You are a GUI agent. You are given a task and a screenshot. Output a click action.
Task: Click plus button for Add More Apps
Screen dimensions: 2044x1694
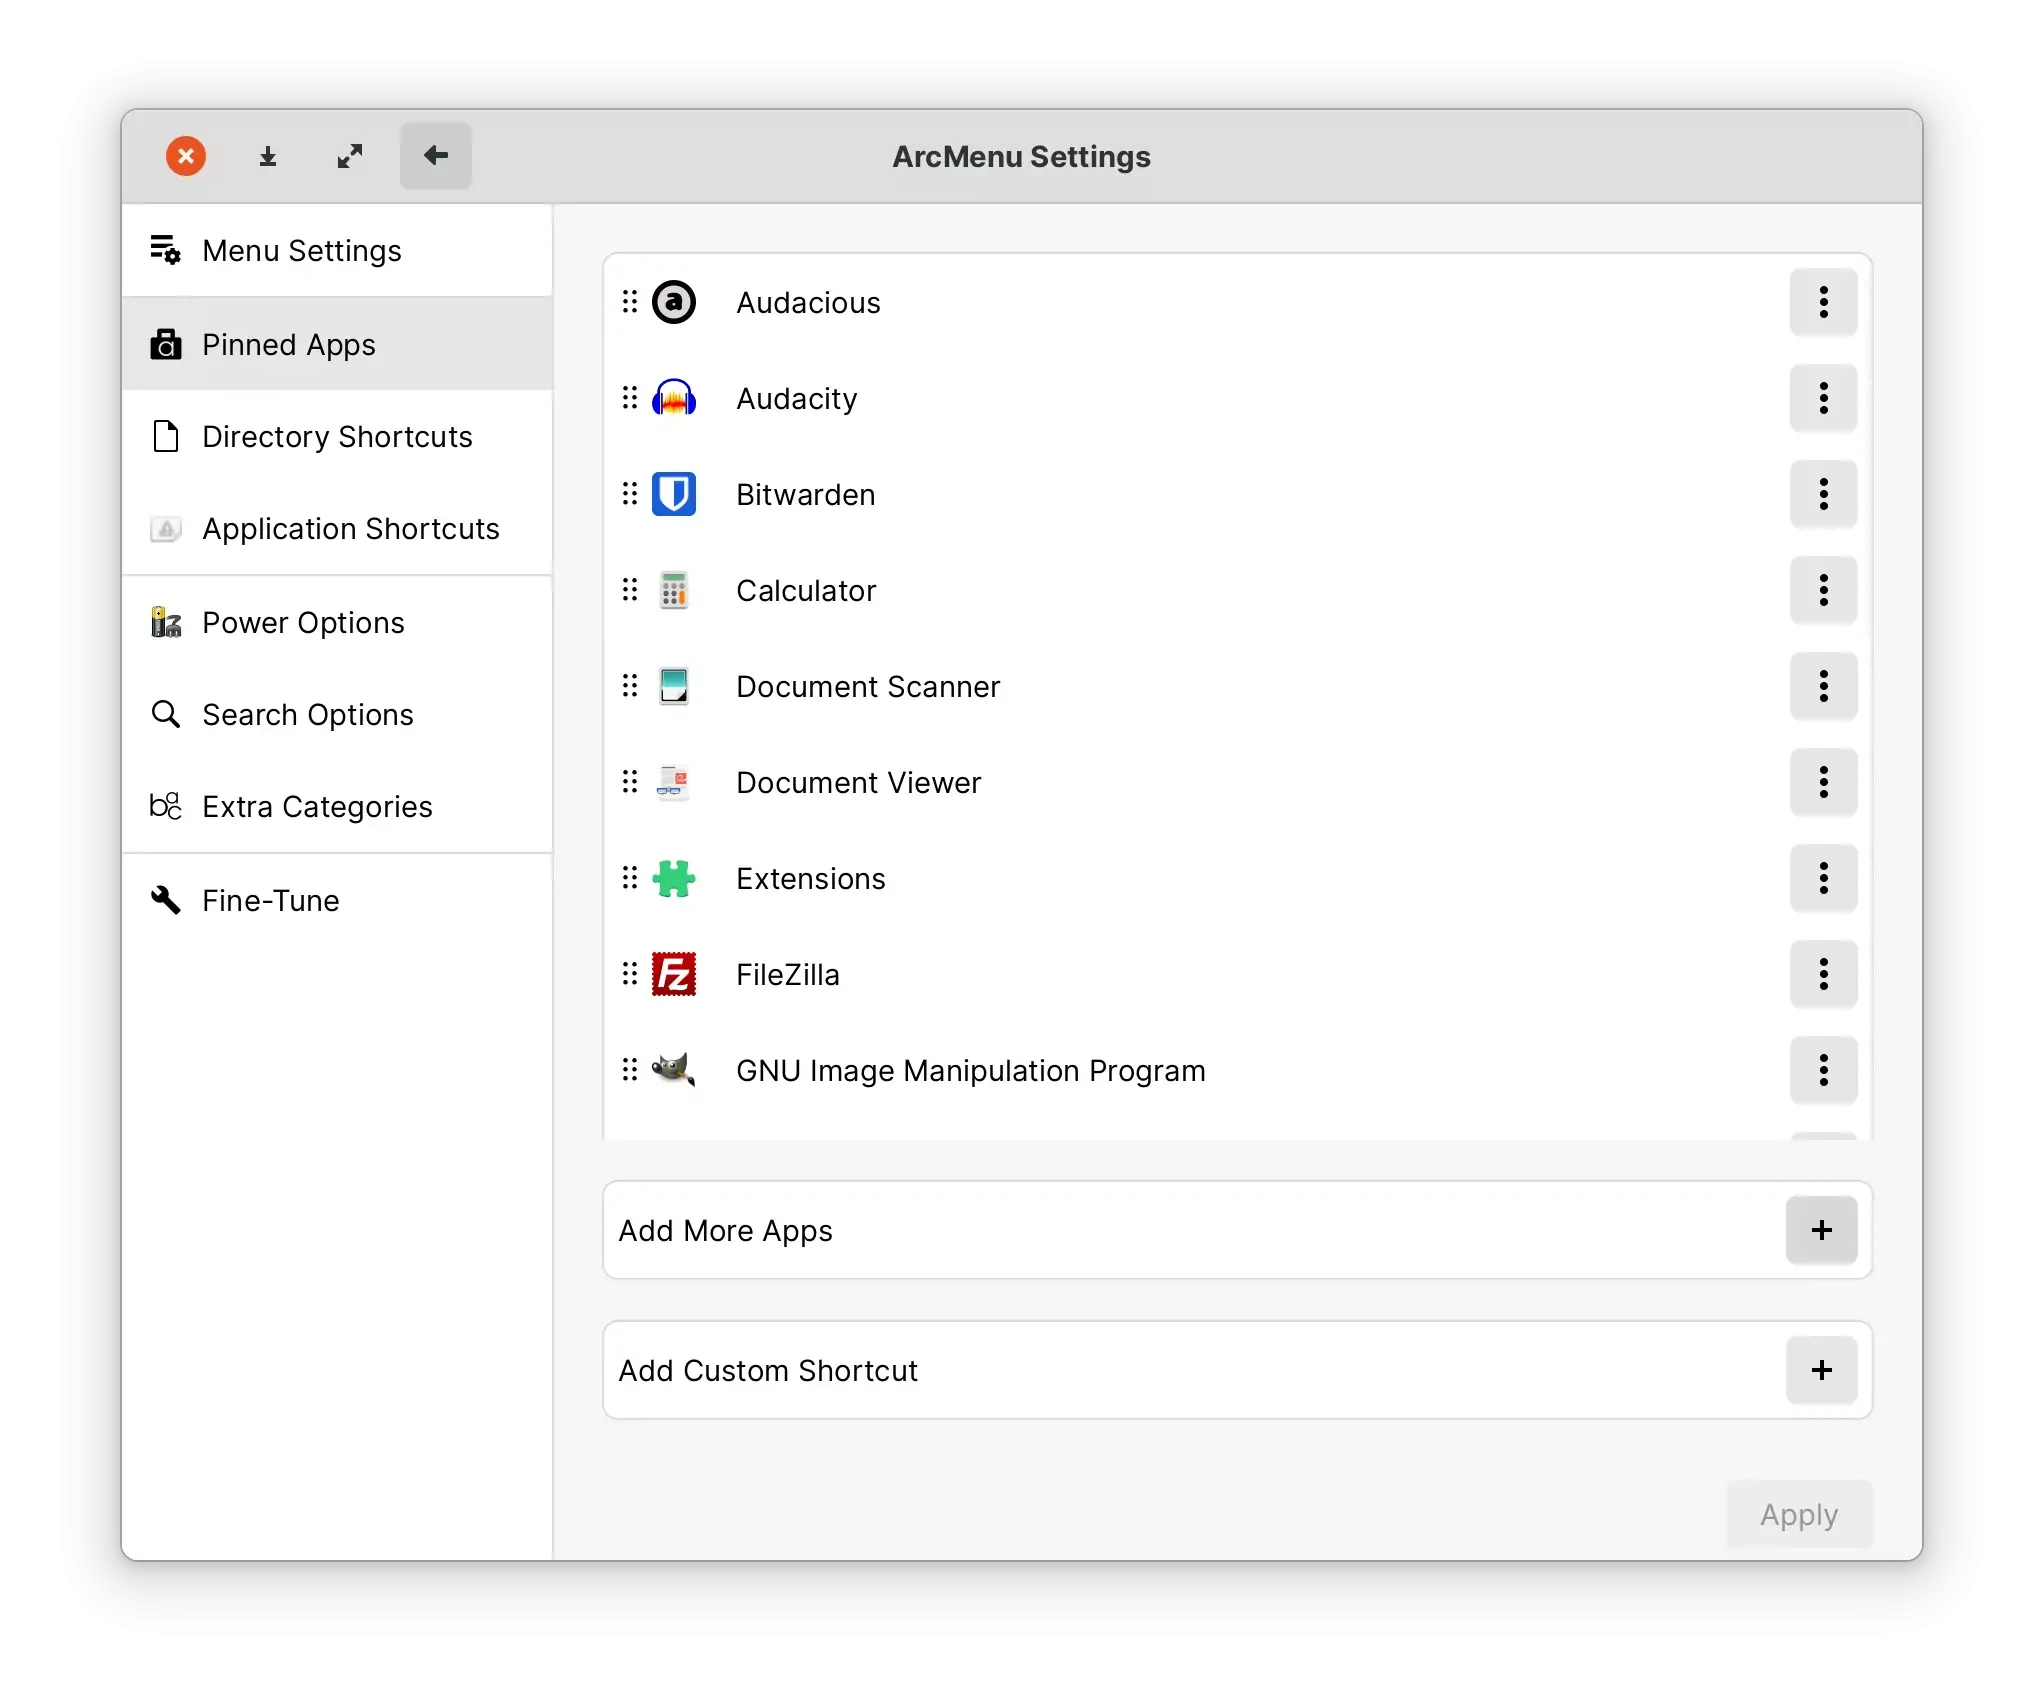[x=1821, y=1230]
